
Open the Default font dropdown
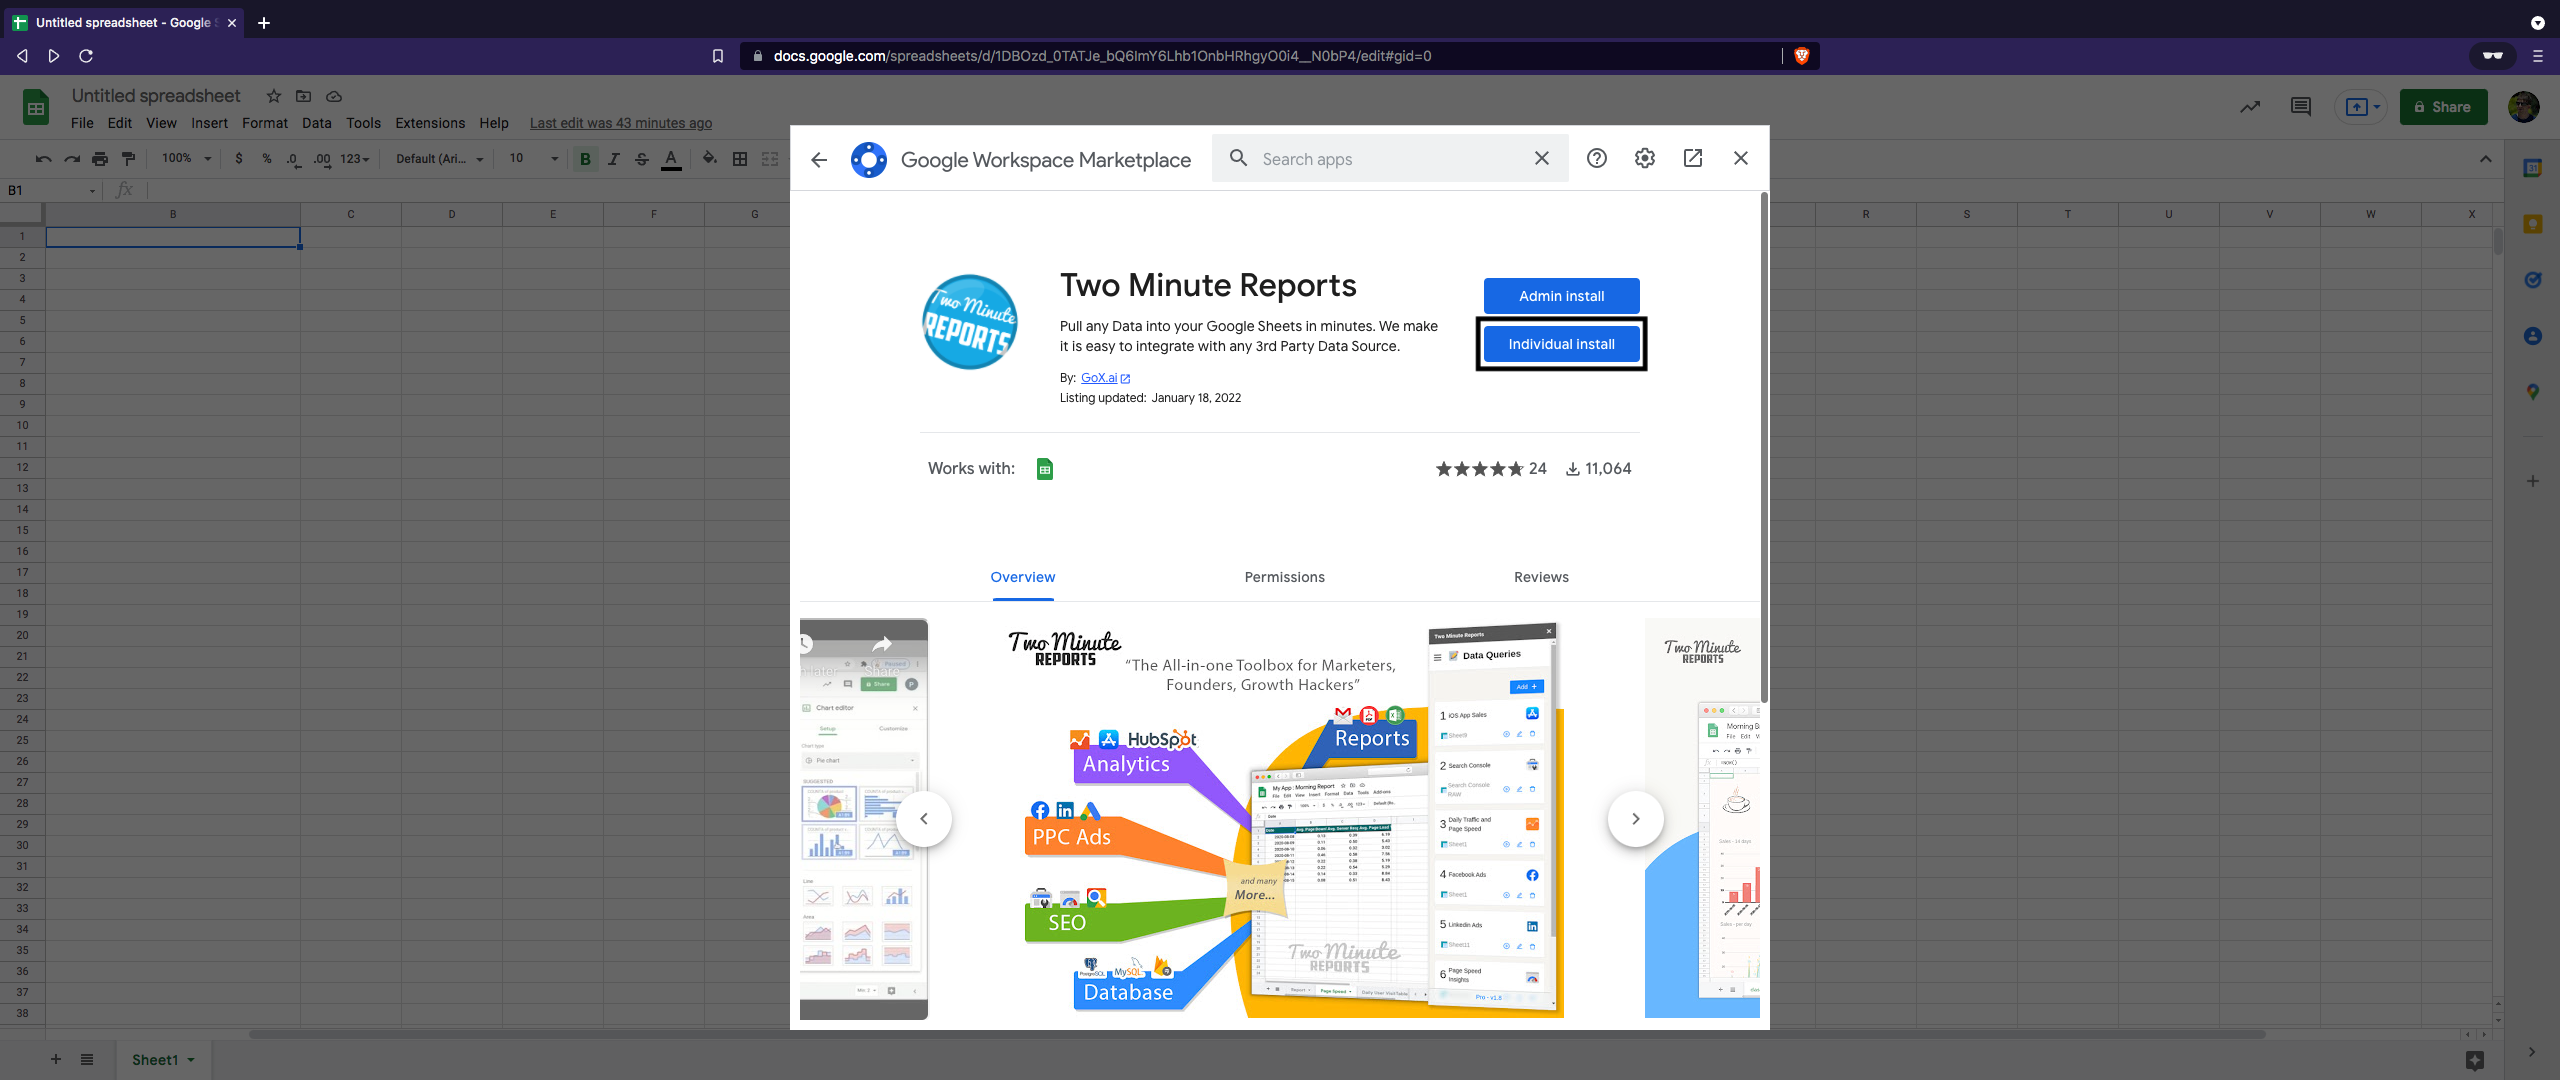(440, 158)
